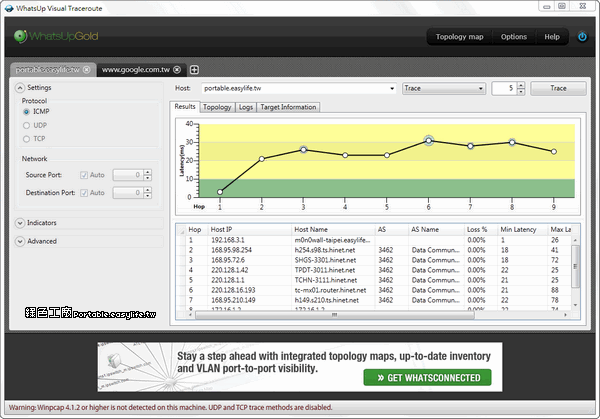Select host name SHGS-3301.hinet.net
This screenshot has height=419, width=600.
pyautogui.click(x=325, y=260)
